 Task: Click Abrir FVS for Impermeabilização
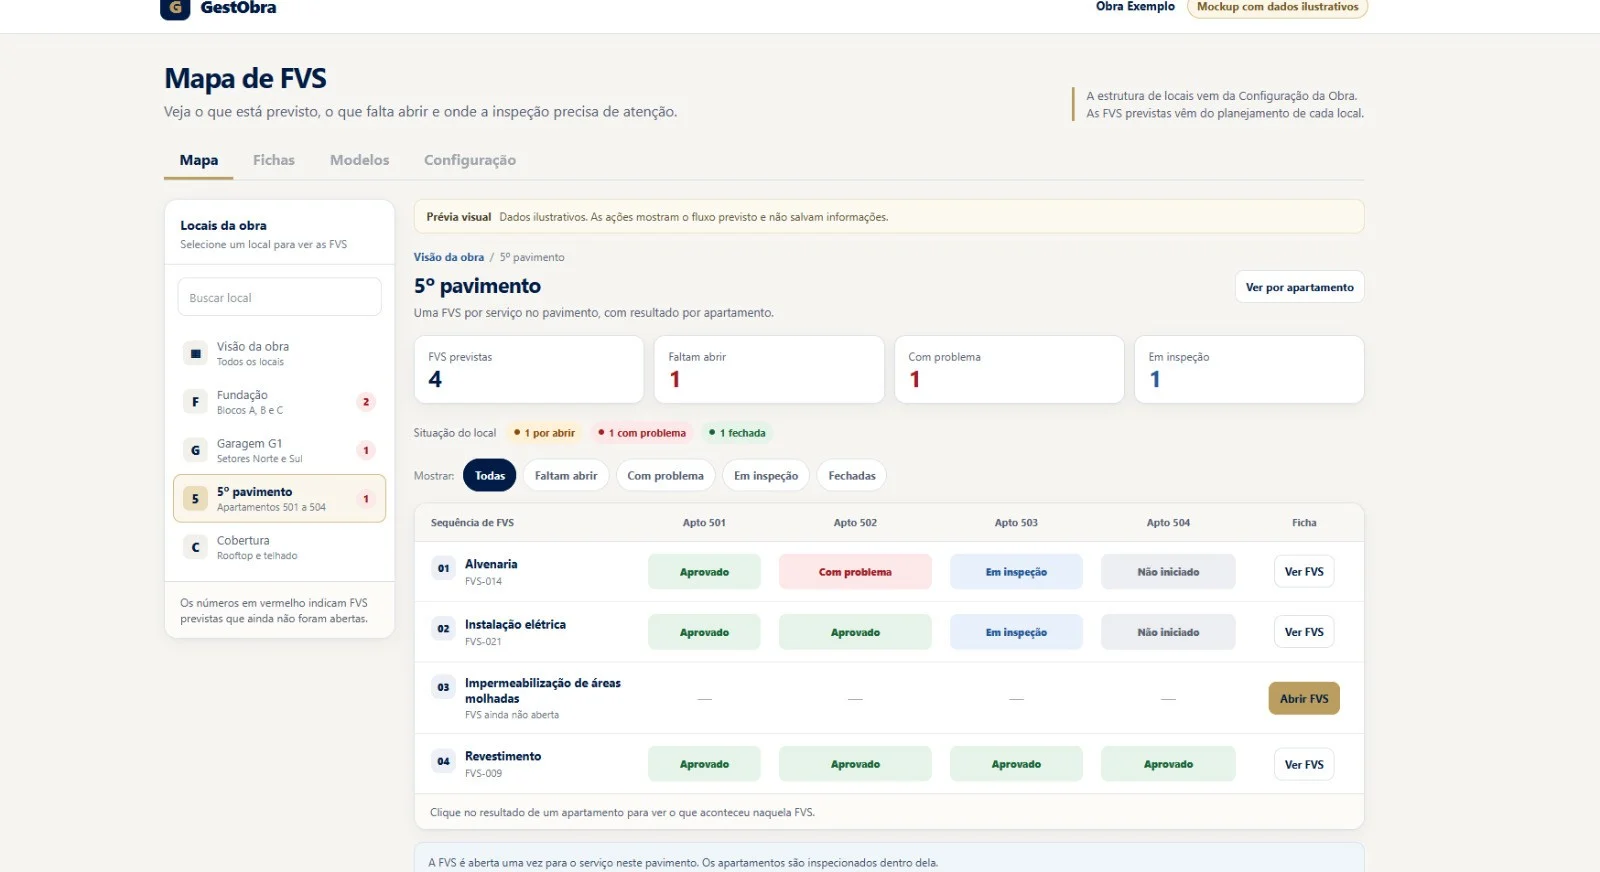click(1304, 699)
